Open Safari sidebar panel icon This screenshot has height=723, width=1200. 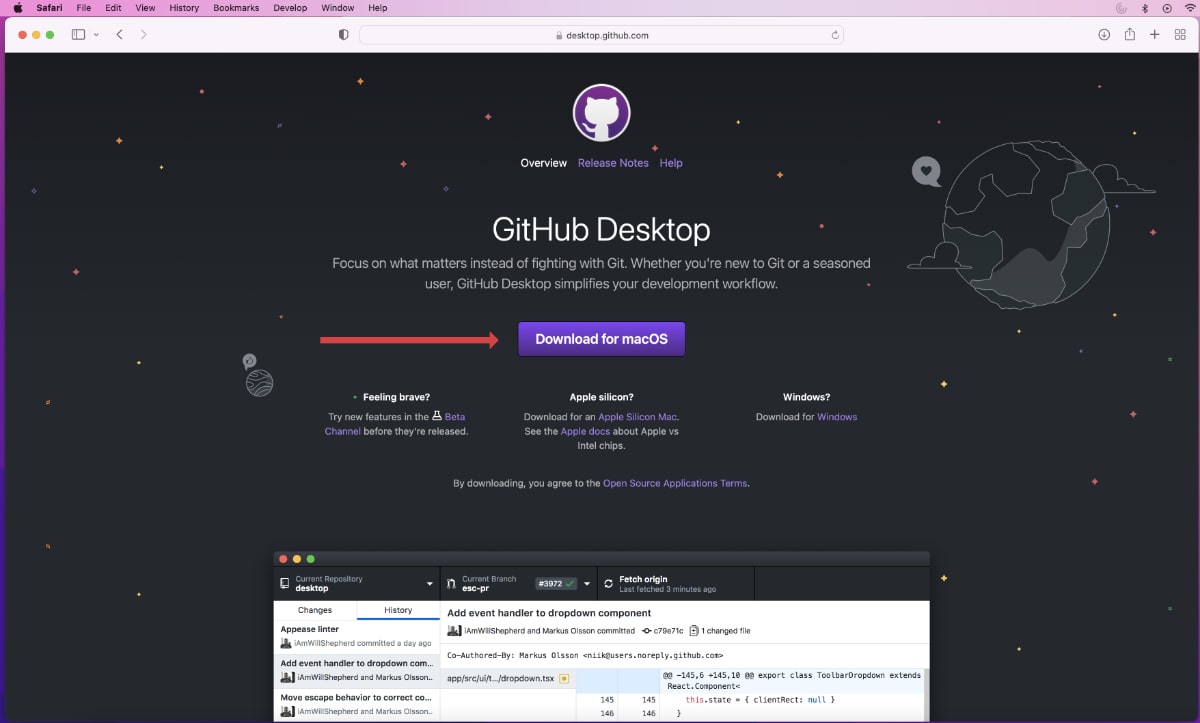click(79, 35)
